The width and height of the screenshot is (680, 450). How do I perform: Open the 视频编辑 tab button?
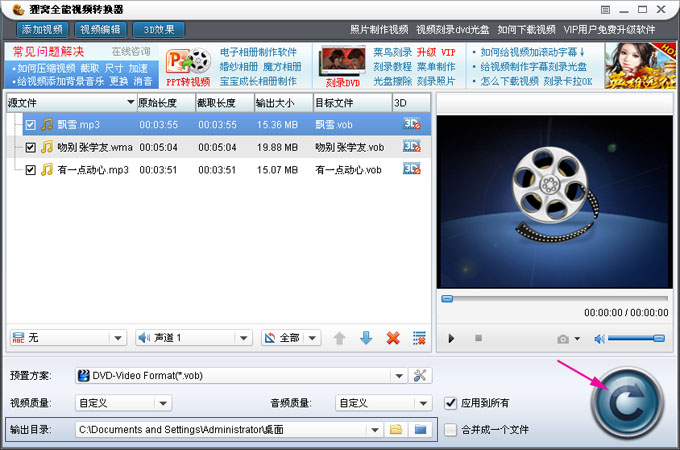point(101,29)
